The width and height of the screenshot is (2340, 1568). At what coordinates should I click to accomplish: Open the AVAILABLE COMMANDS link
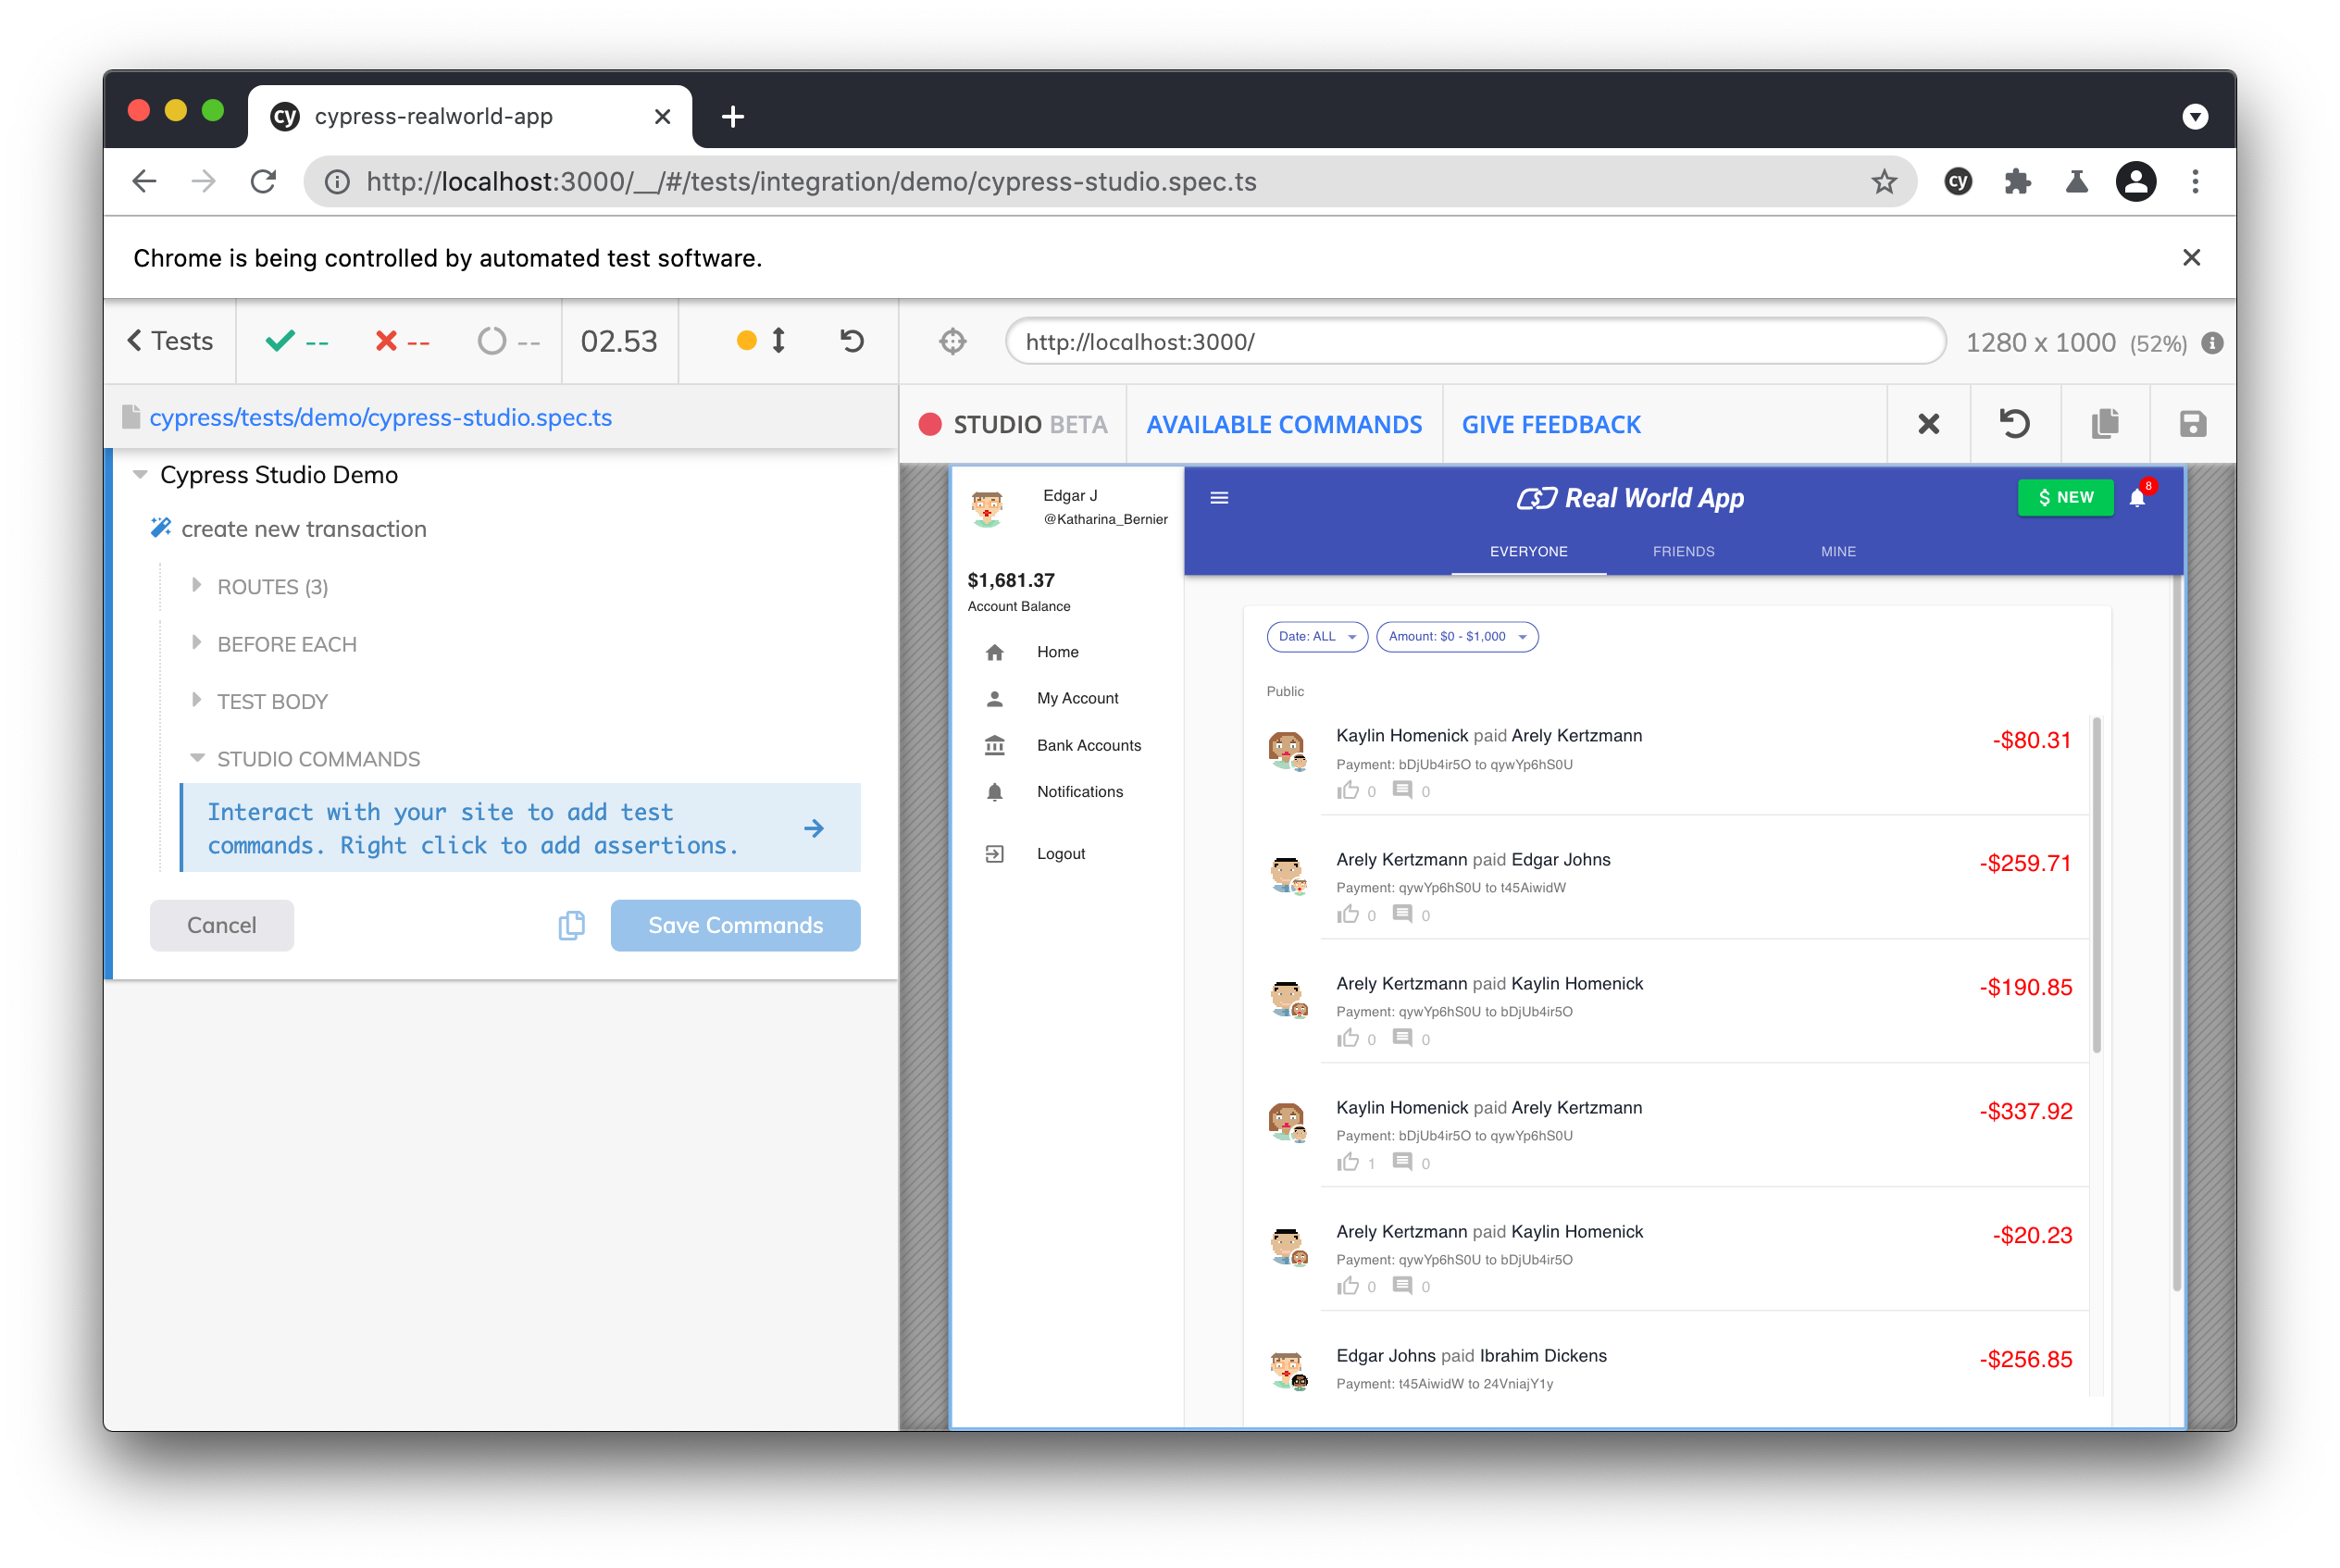pos(1283,425)
